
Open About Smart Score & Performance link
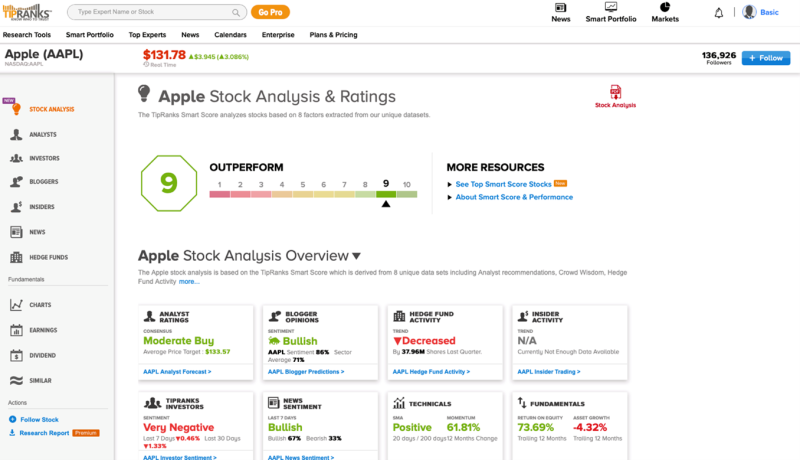[514, 197]
